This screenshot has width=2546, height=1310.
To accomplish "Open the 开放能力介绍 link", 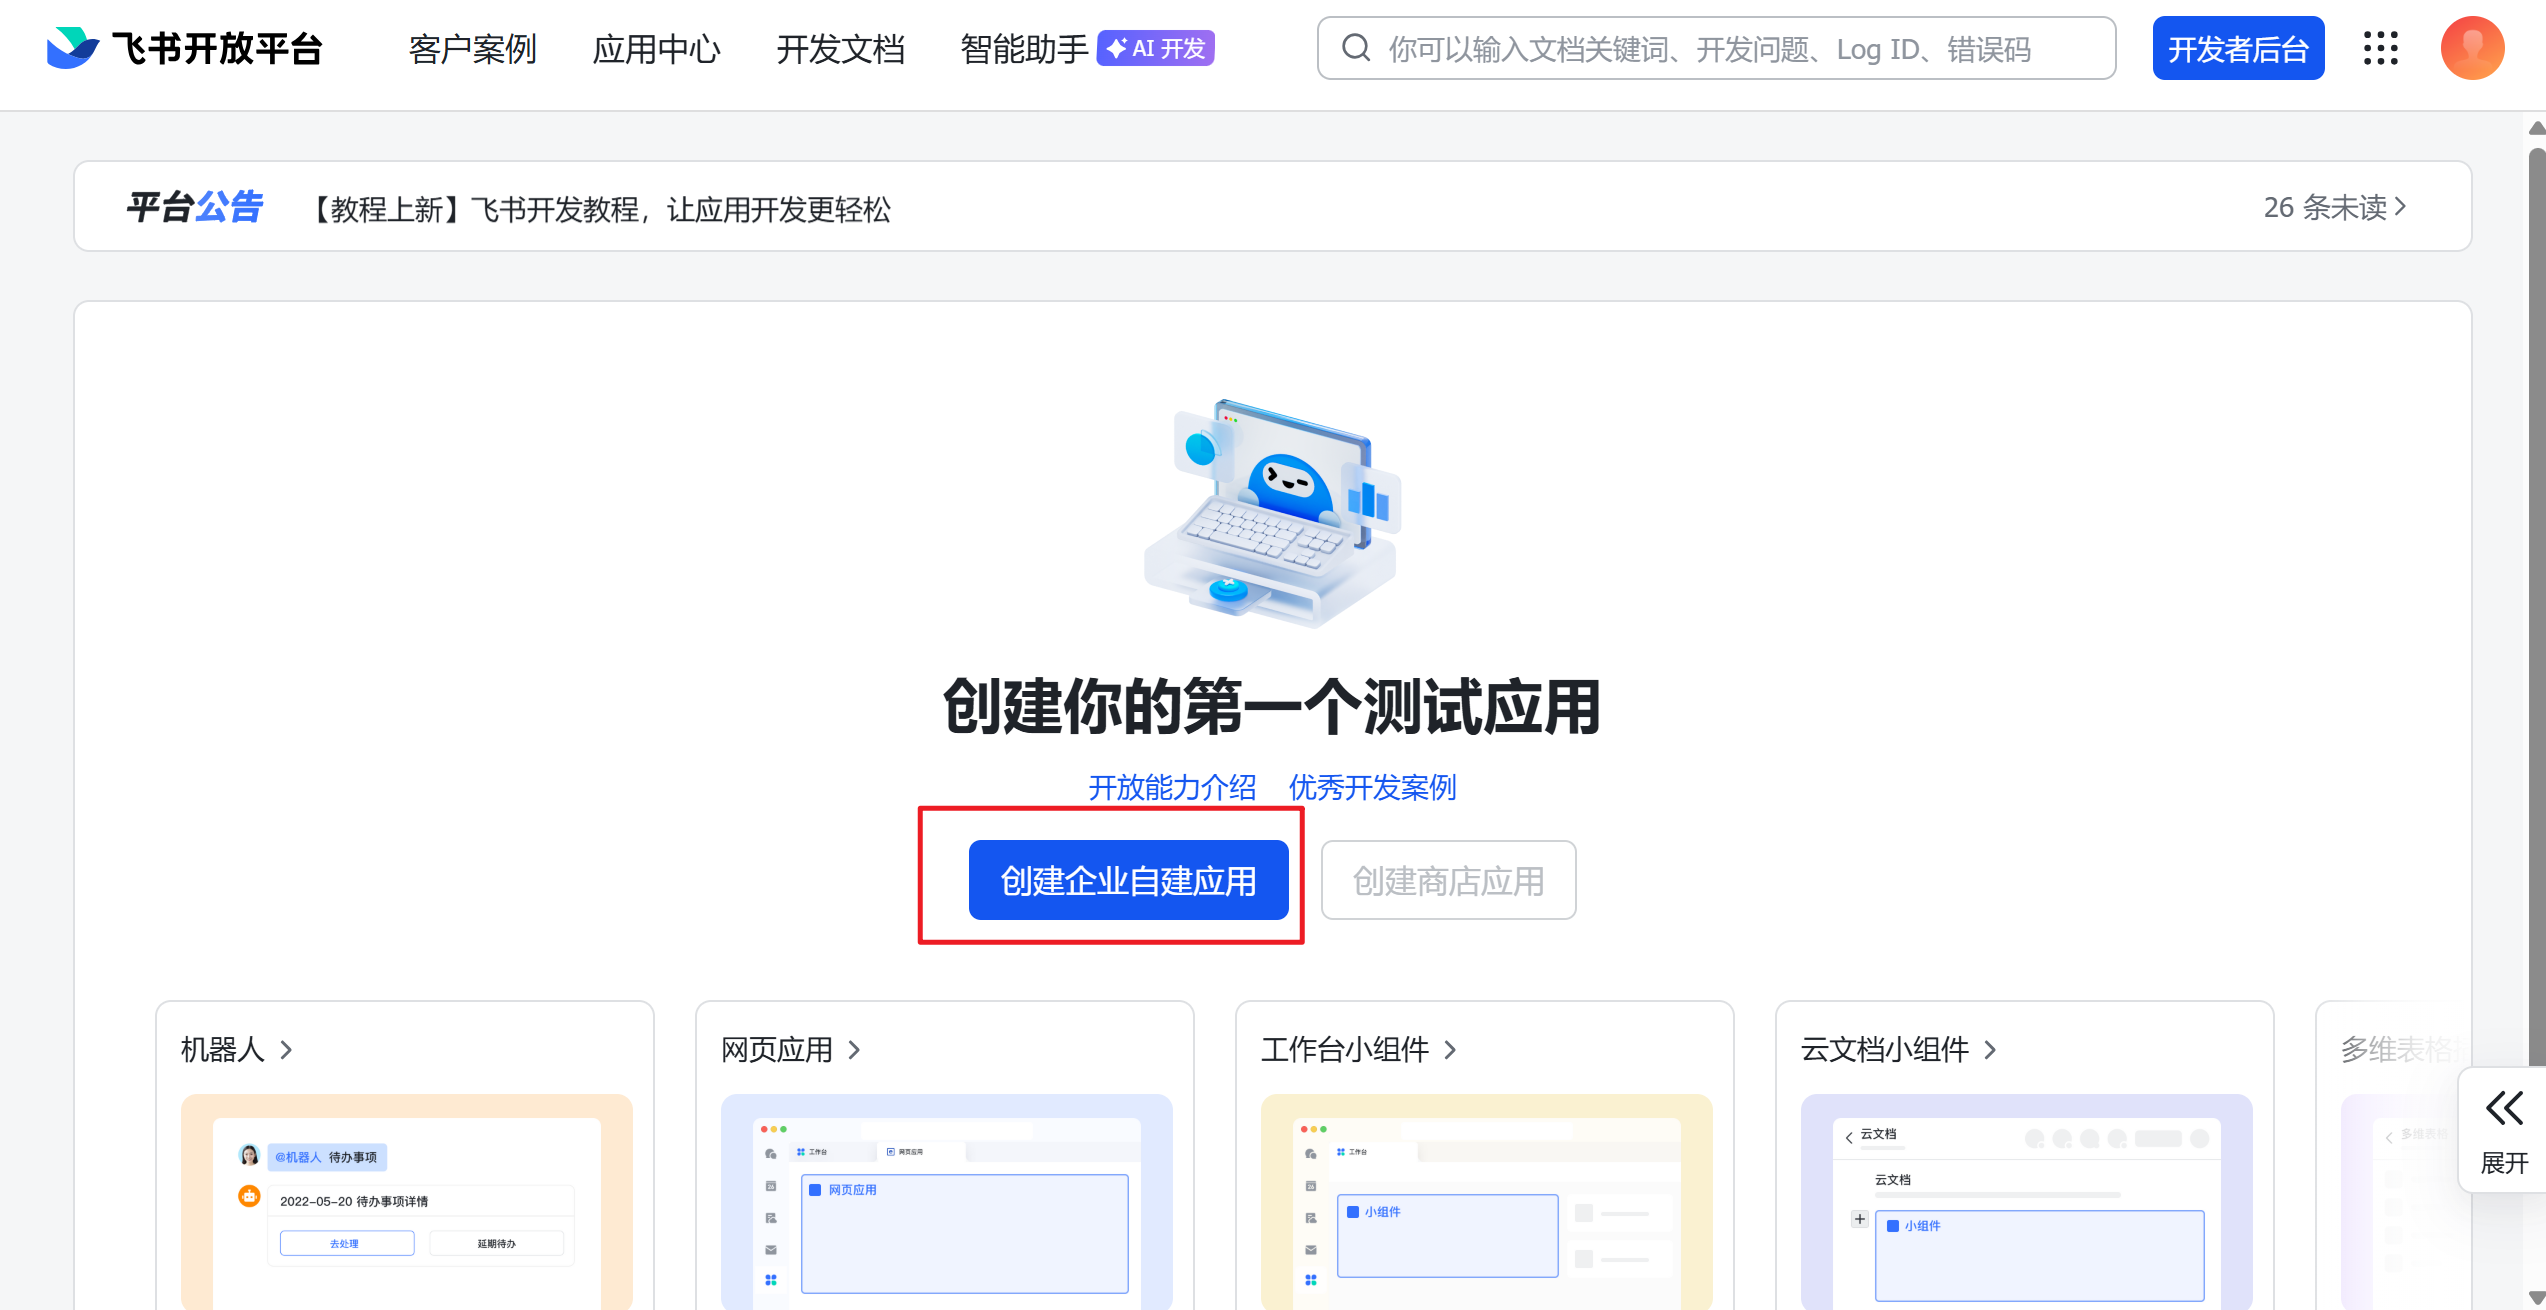I will click(x=1172, y=787).
